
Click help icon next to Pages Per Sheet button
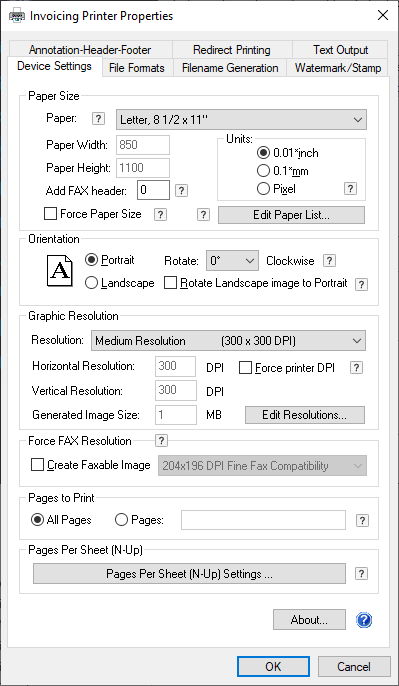[361, 574]
